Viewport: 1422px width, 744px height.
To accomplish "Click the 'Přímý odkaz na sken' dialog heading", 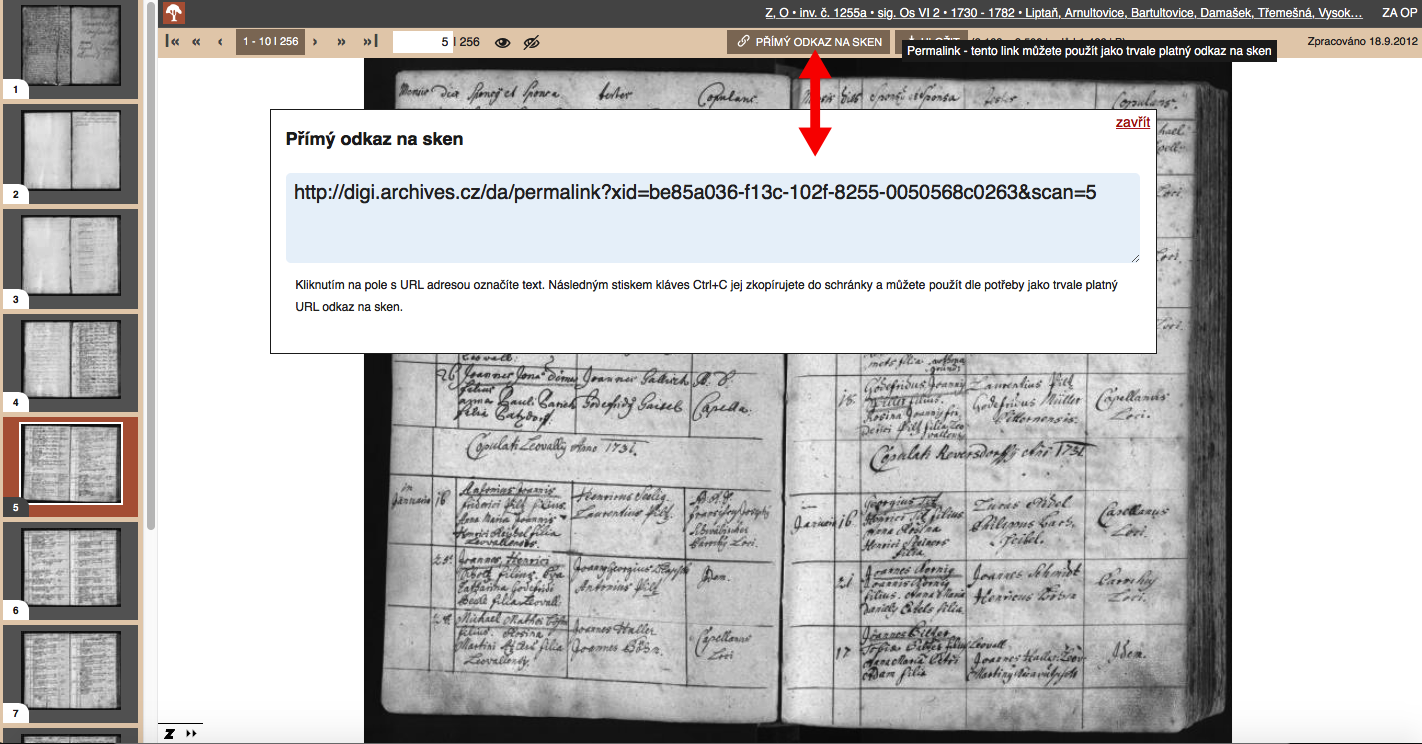I will (x=375, y=139).
